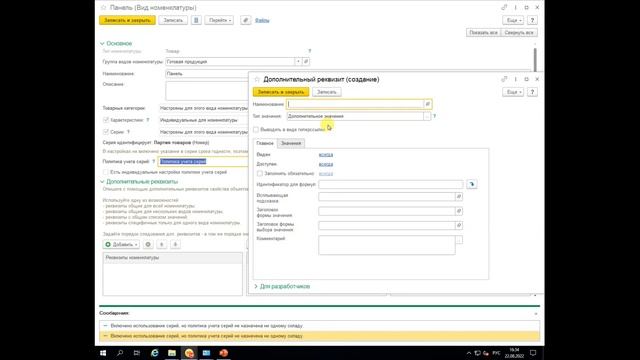
Task: Click Записать и закрыть in Дополнительный реквизит dialog
Action: 281,92
